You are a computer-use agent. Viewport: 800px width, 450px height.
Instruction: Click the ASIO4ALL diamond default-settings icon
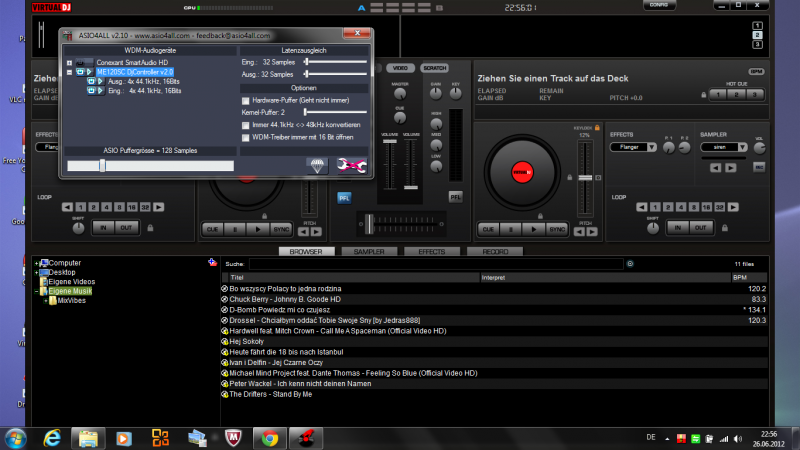point(317,165)
